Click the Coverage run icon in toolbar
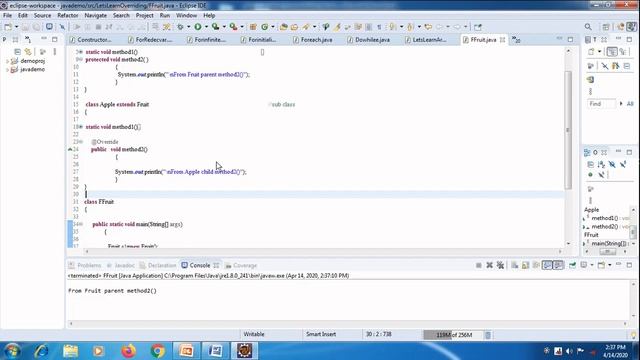Viewport: 640px width, 360px height. pyautogui.click(x=216, y=27)
